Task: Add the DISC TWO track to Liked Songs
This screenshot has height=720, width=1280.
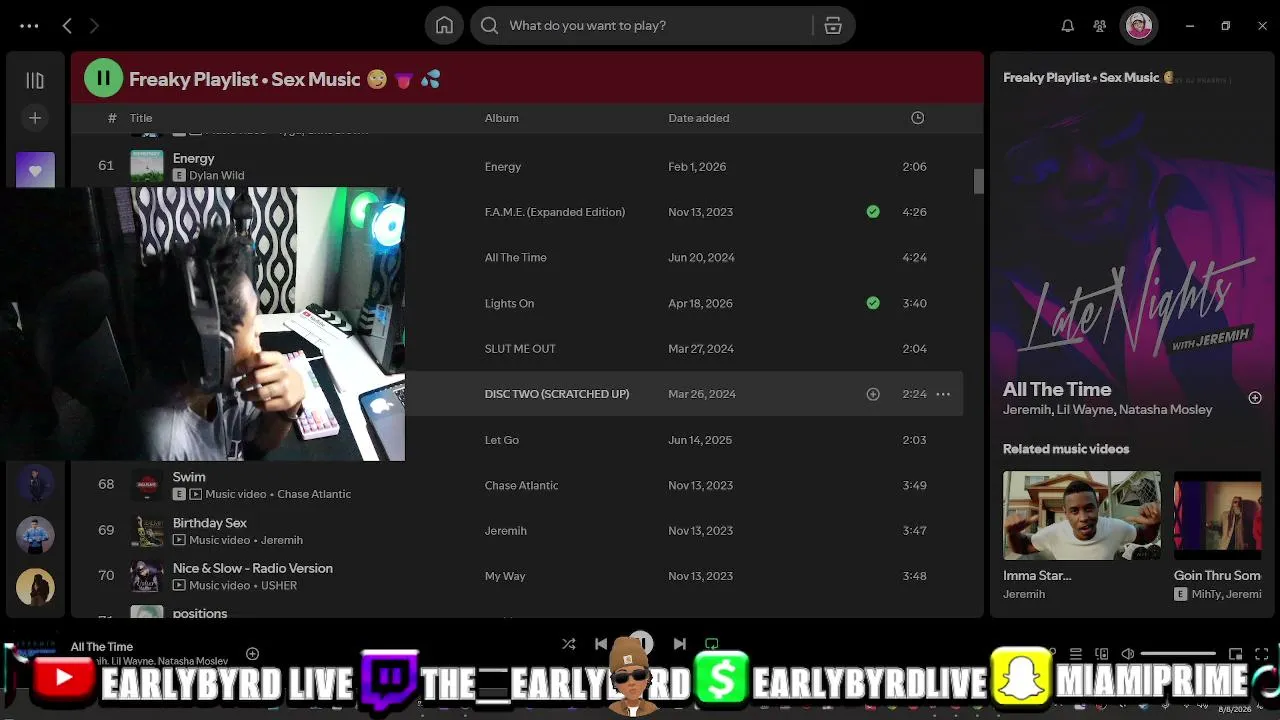Action: point(873,394)
